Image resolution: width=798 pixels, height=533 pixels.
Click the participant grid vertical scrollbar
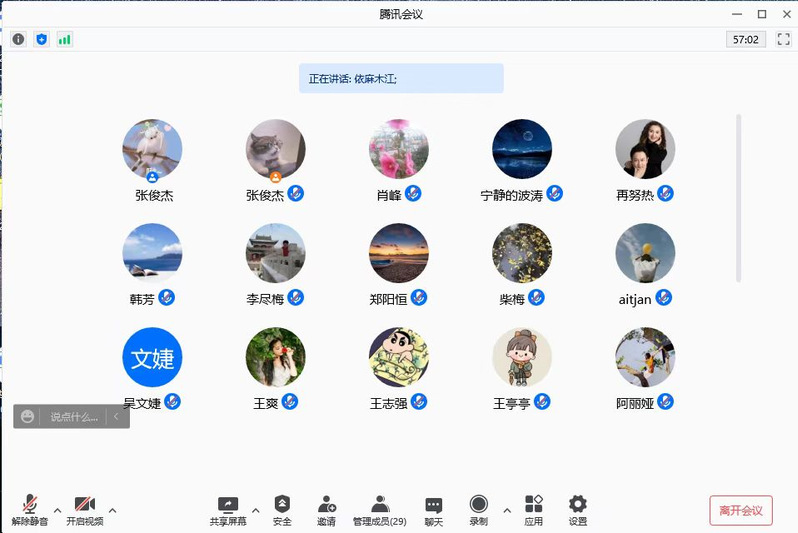coord(738,199)
